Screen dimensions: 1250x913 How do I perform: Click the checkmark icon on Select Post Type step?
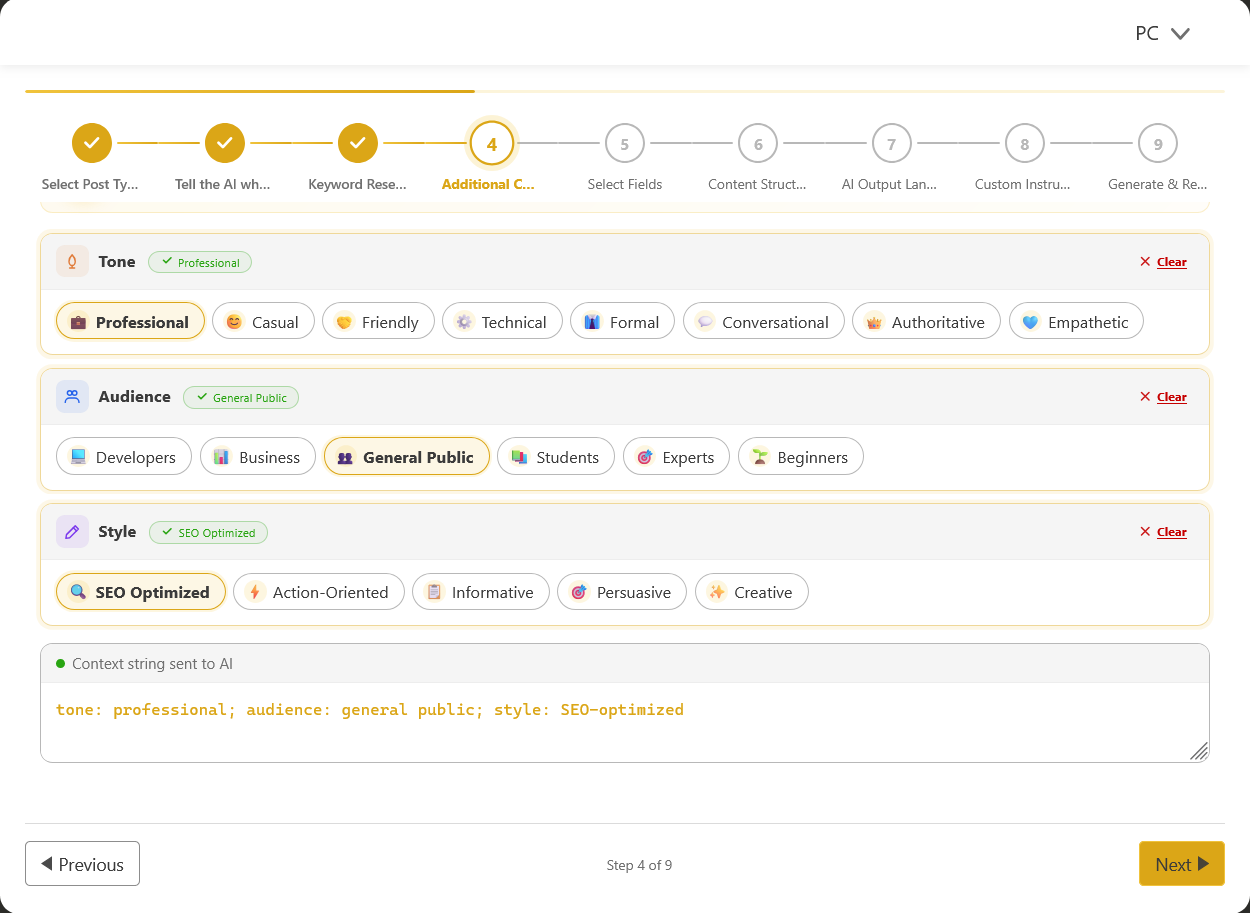click(x=91, y=142)
